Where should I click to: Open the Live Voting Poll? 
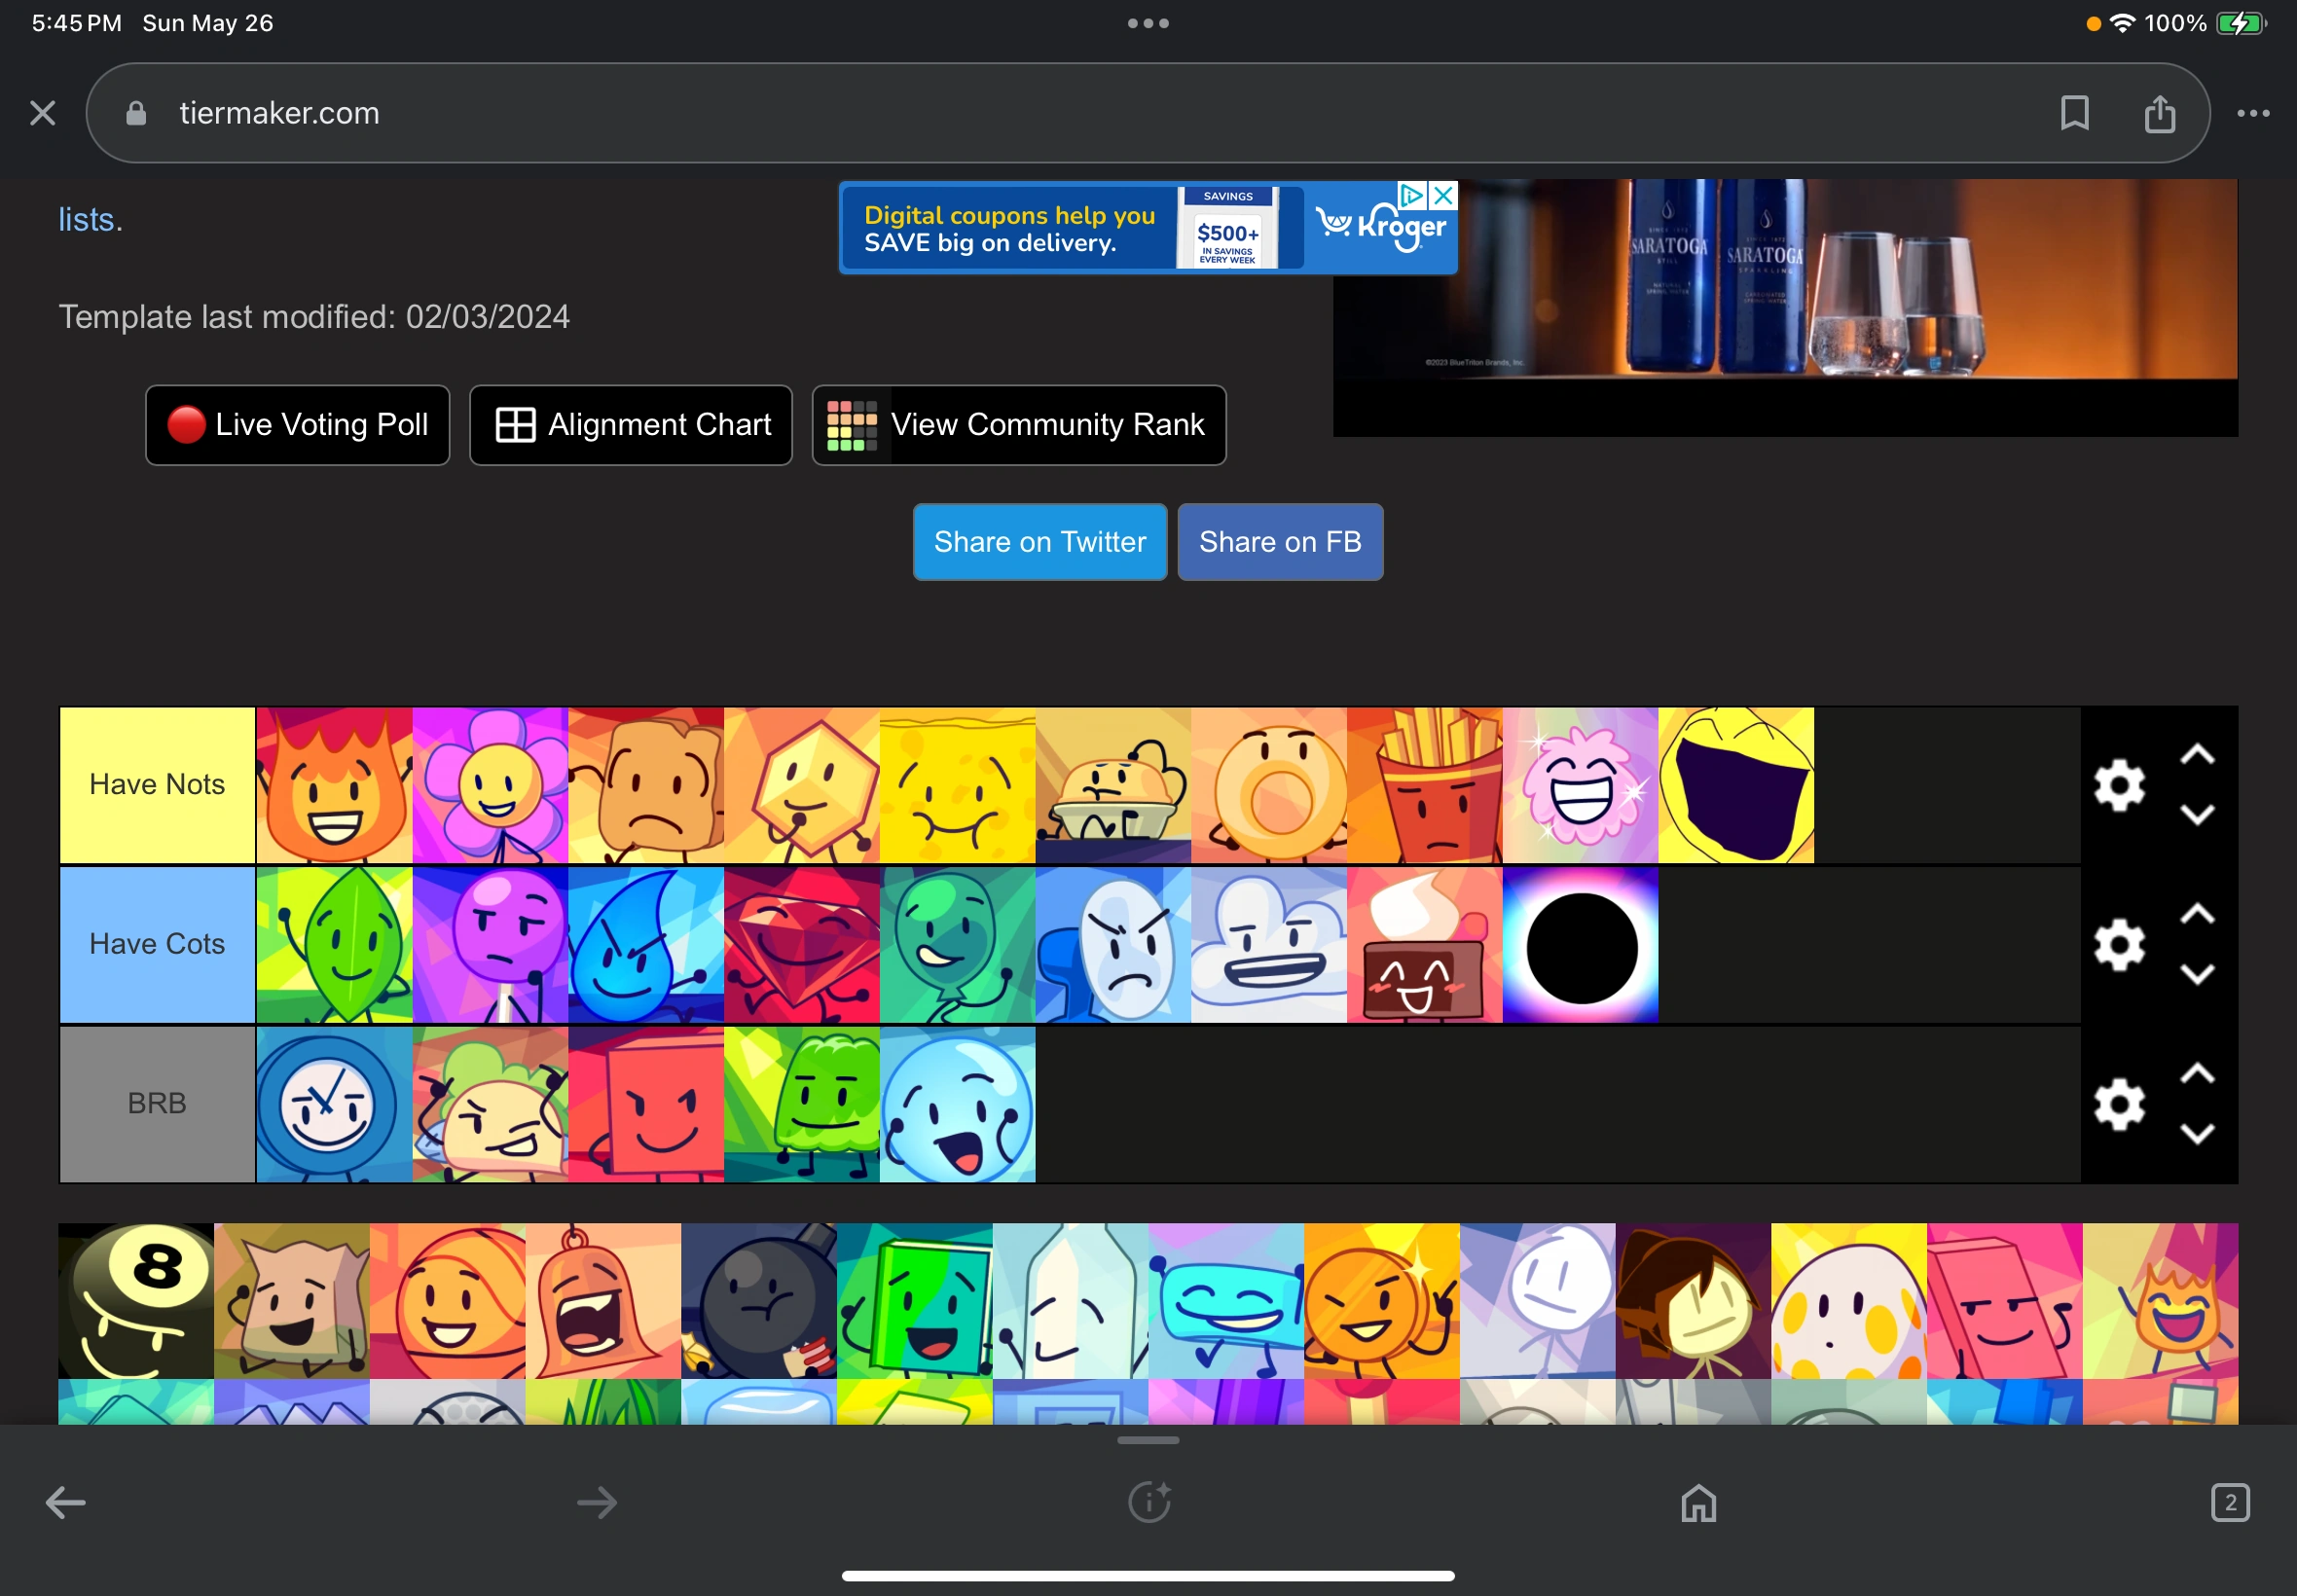(x=297, y=424)
